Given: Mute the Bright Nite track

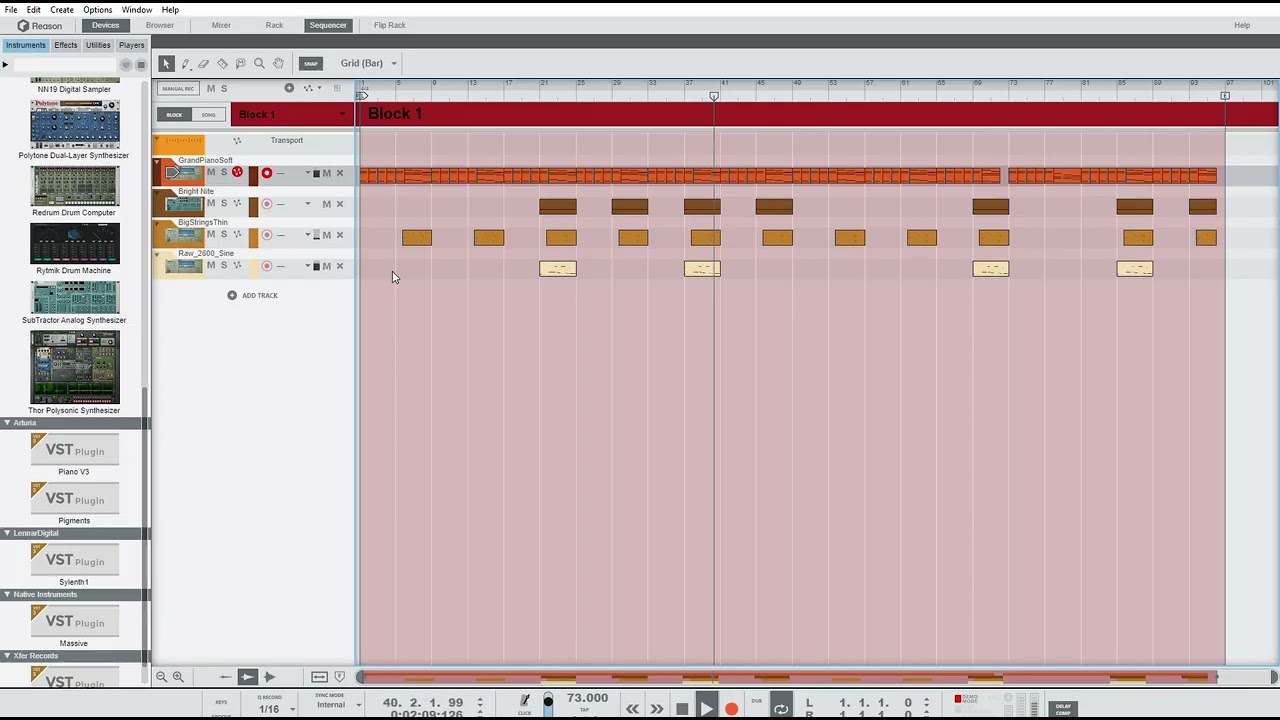Looking at the screenshot, I should [210, 204].
